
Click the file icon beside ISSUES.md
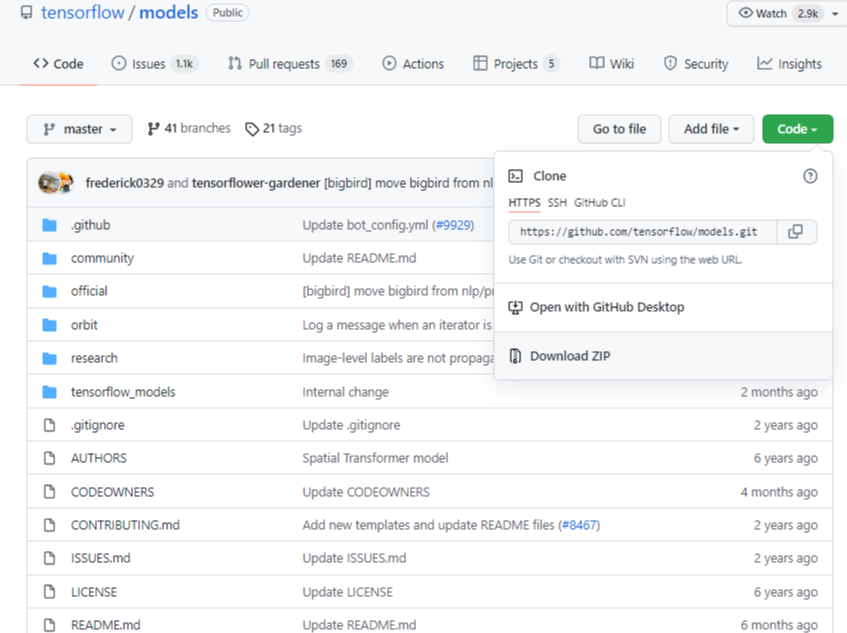50,558
